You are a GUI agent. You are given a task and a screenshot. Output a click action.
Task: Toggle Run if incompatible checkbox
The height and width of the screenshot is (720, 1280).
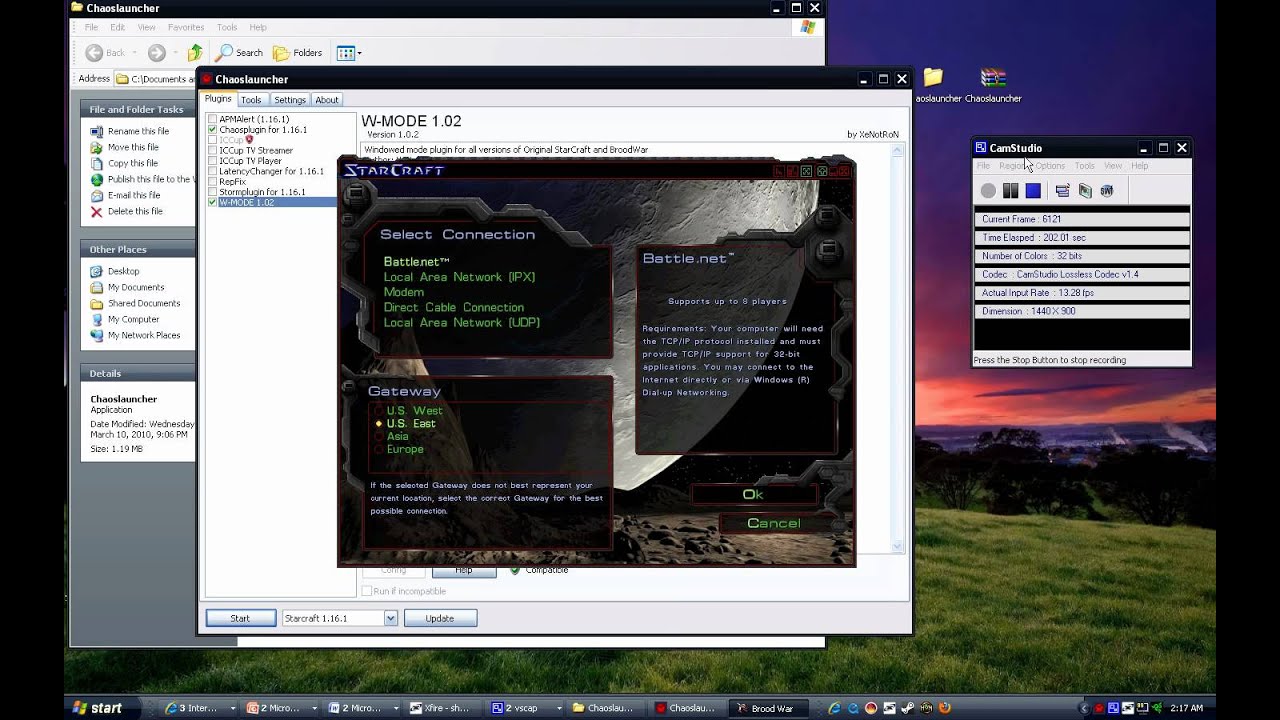[367, 591]
